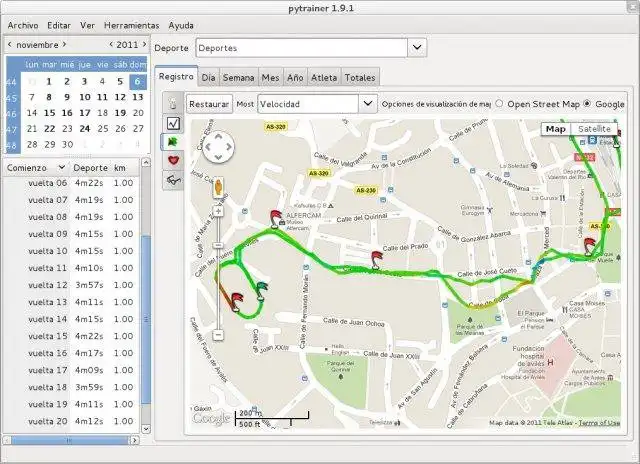Click red flag beside the green flag
640x464 pixels.
coord(236,302)
